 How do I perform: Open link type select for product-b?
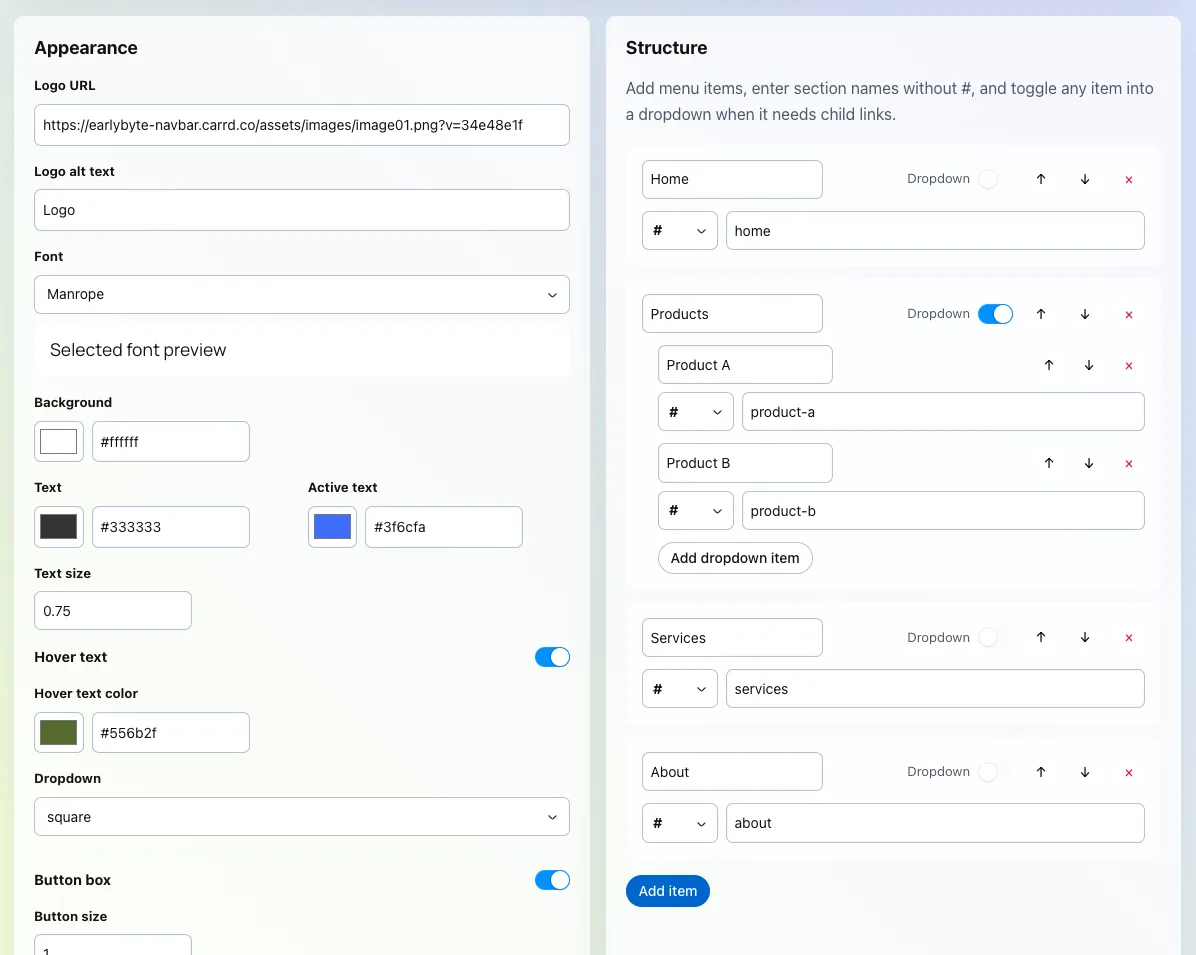tap(696, 510)
